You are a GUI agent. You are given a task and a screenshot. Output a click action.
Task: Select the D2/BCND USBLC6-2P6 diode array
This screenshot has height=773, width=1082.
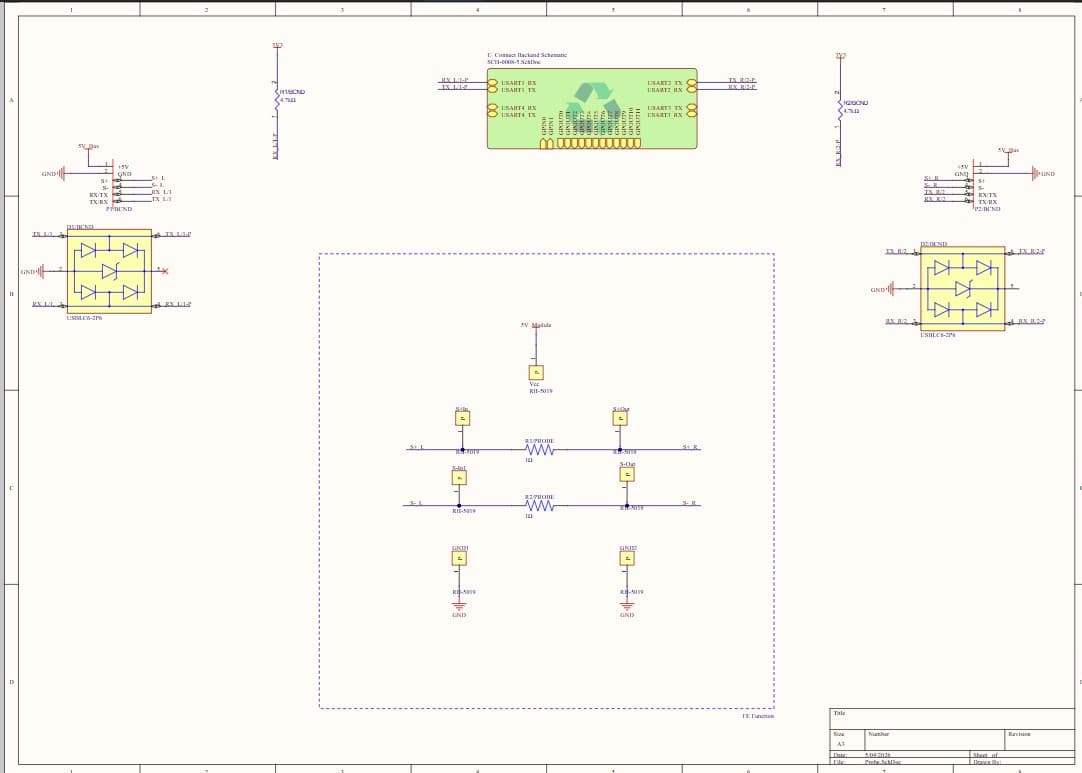(963, 288)
